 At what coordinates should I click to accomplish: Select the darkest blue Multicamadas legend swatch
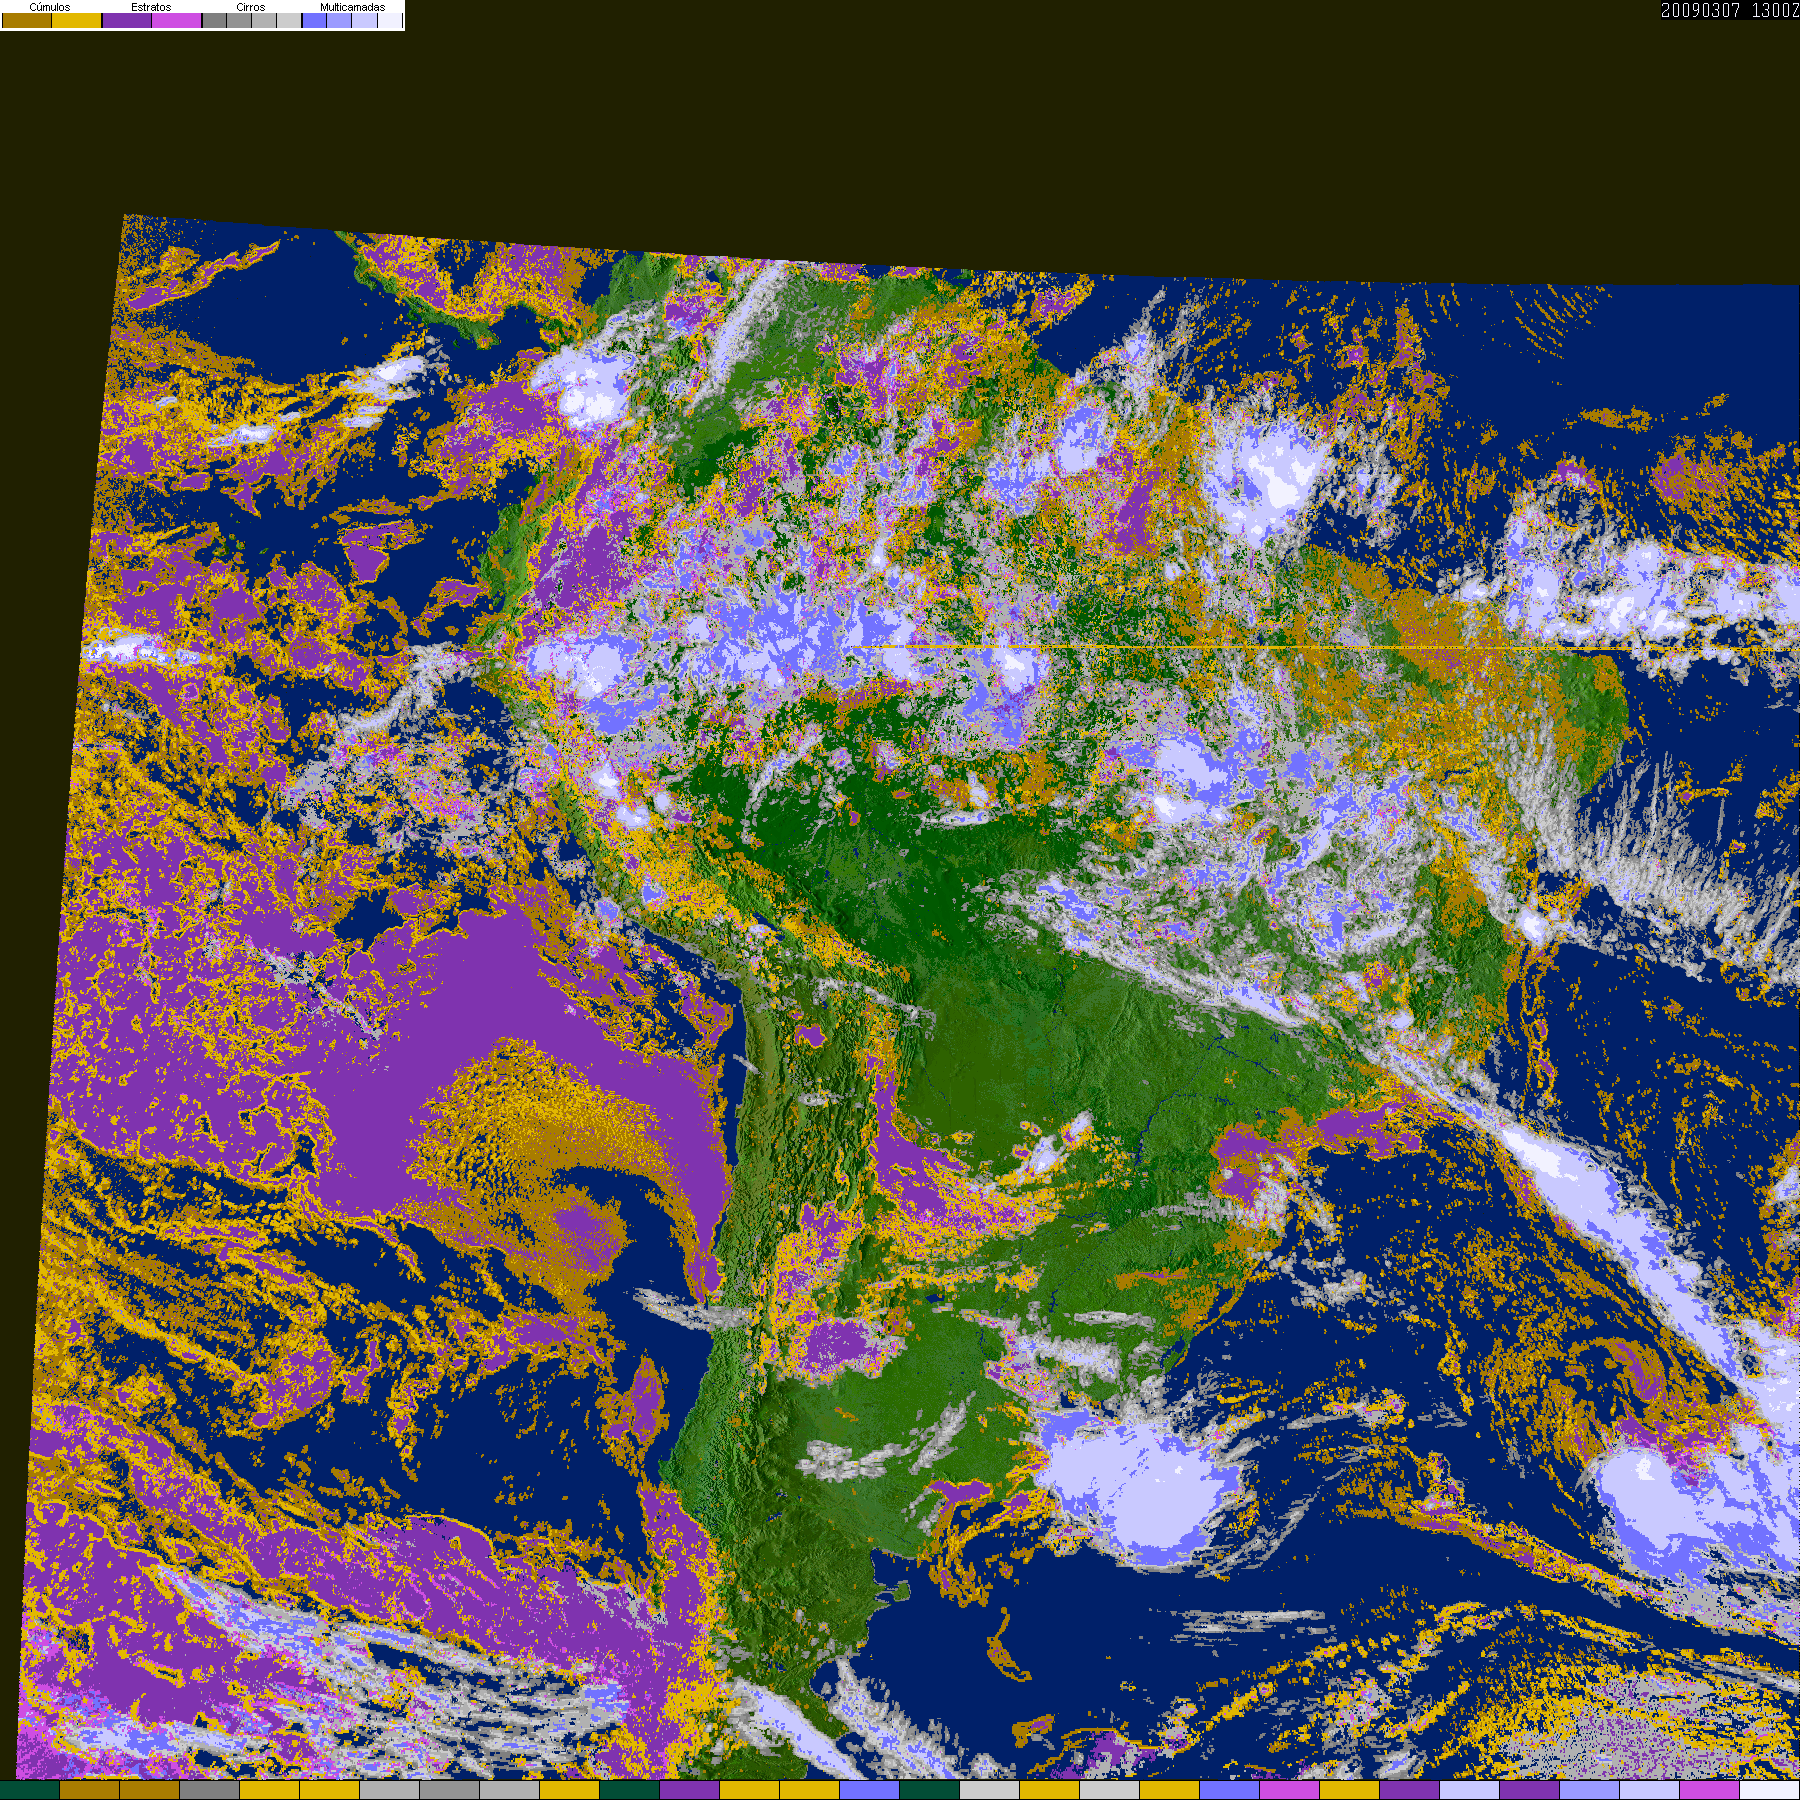pos(314,20)
